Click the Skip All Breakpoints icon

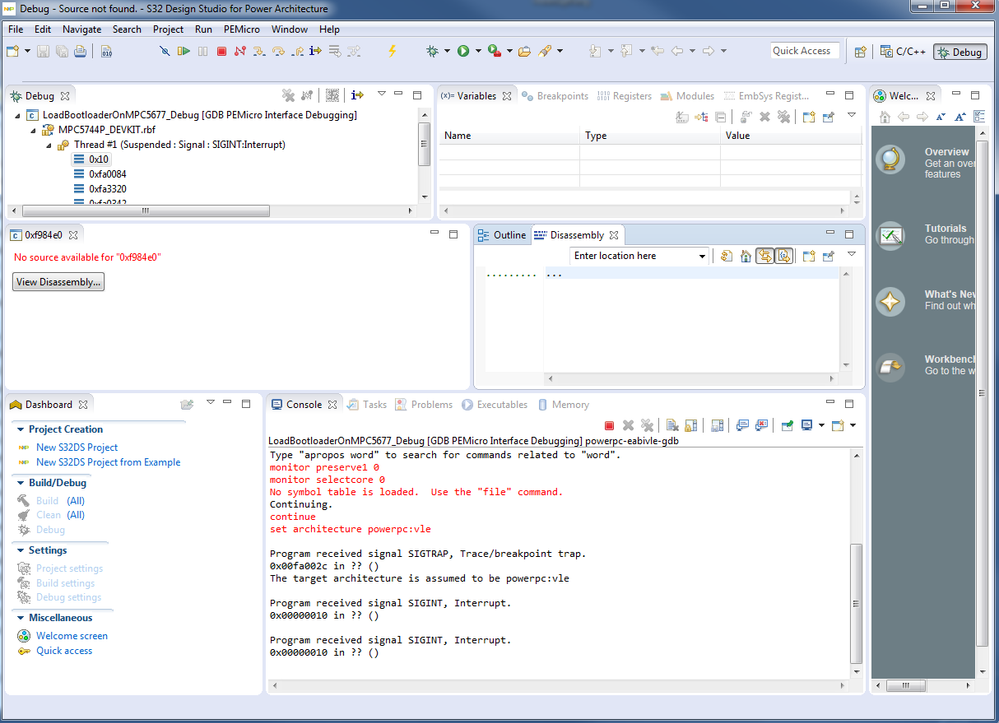tap(164, 51)
